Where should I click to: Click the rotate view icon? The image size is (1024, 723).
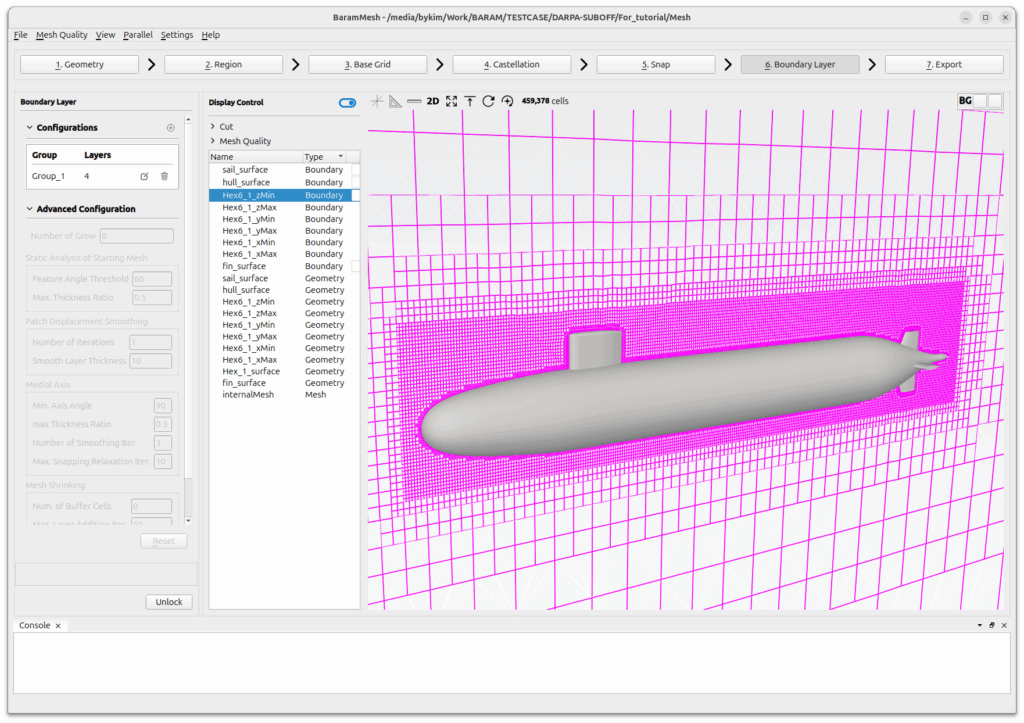488,101
